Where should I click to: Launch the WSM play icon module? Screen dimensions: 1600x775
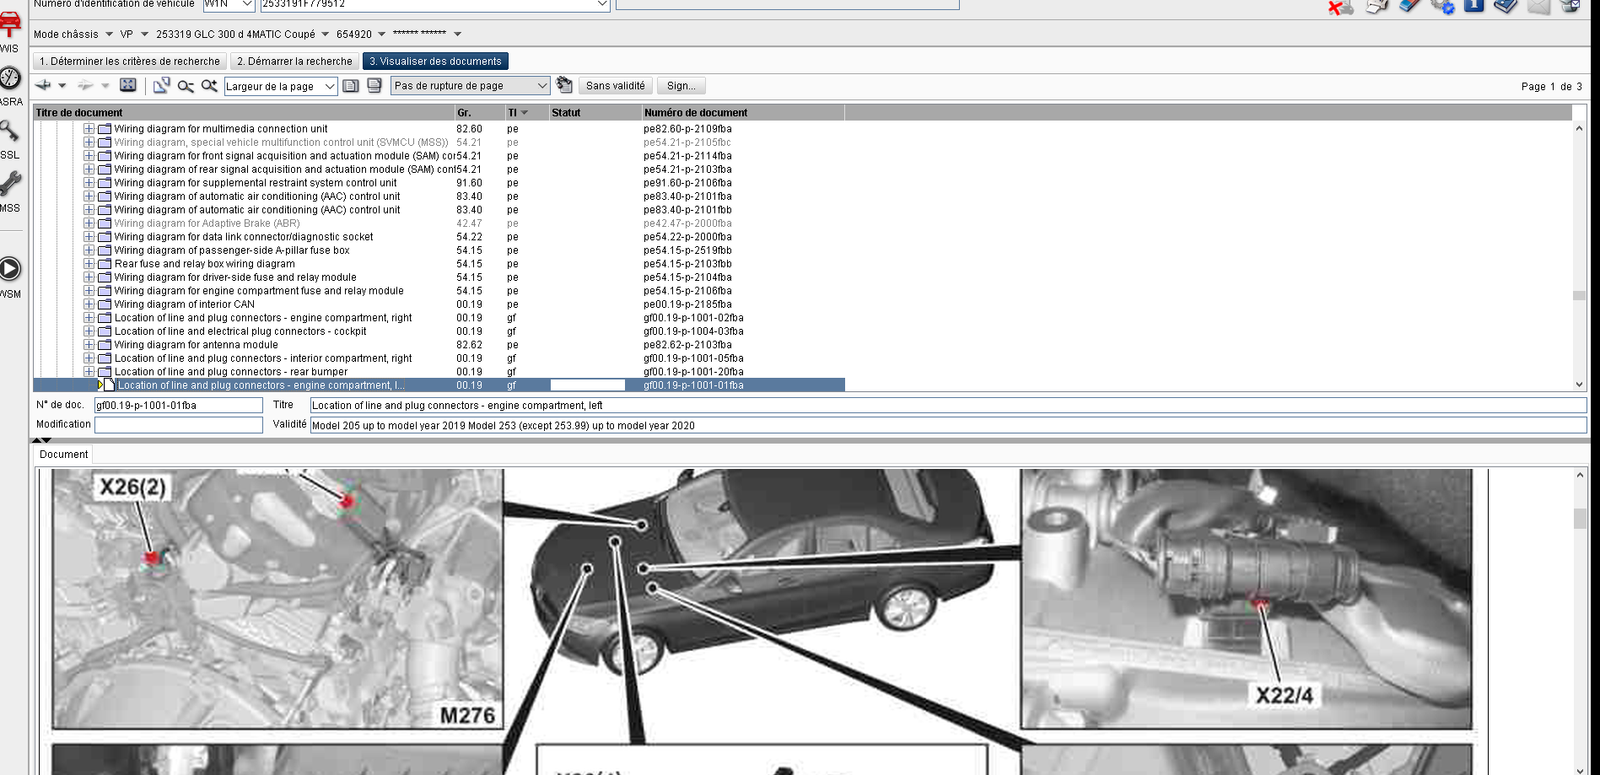pyautogui.click(x=10, y=269)
